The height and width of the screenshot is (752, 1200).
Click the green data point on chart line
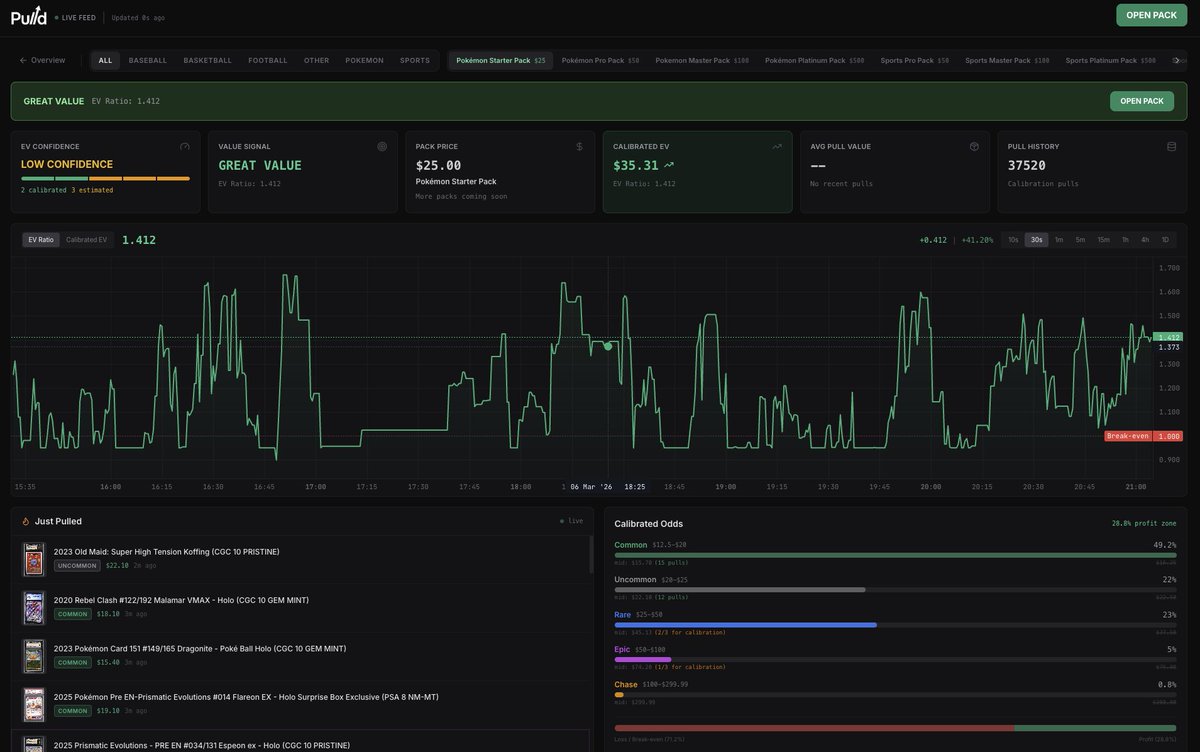608,346
